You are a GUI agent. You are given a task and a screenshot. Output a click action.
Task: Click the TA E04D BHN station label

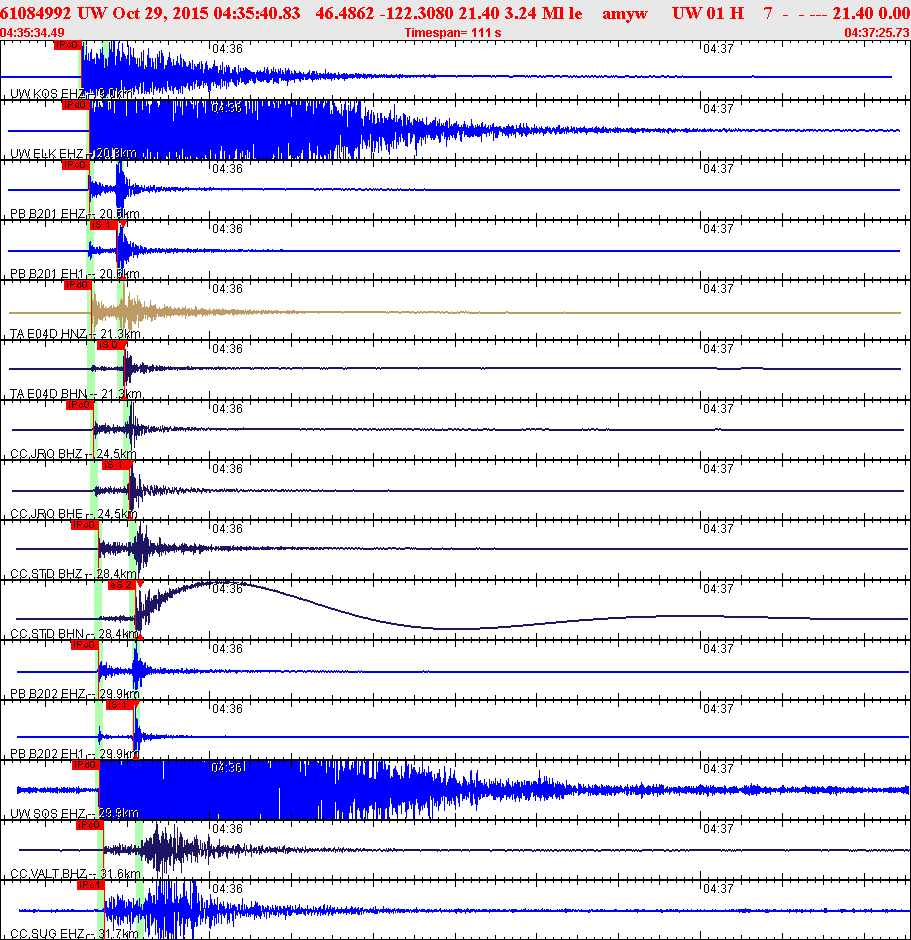(76, 393)
